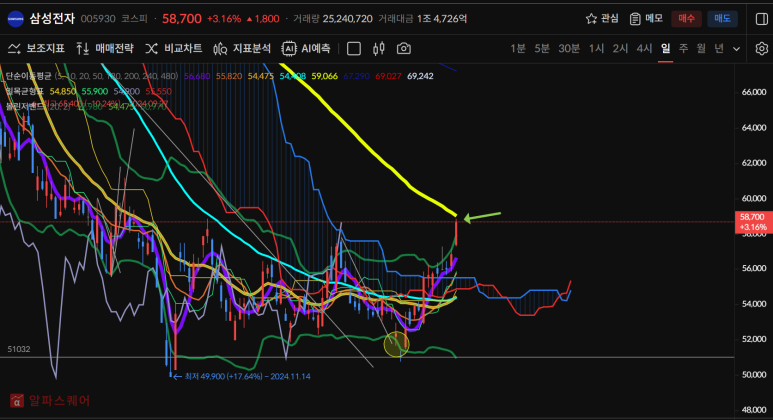Screen dimensions: 773x420
Task: Click the 60,000 price axis label
Action: click(754, 198)
